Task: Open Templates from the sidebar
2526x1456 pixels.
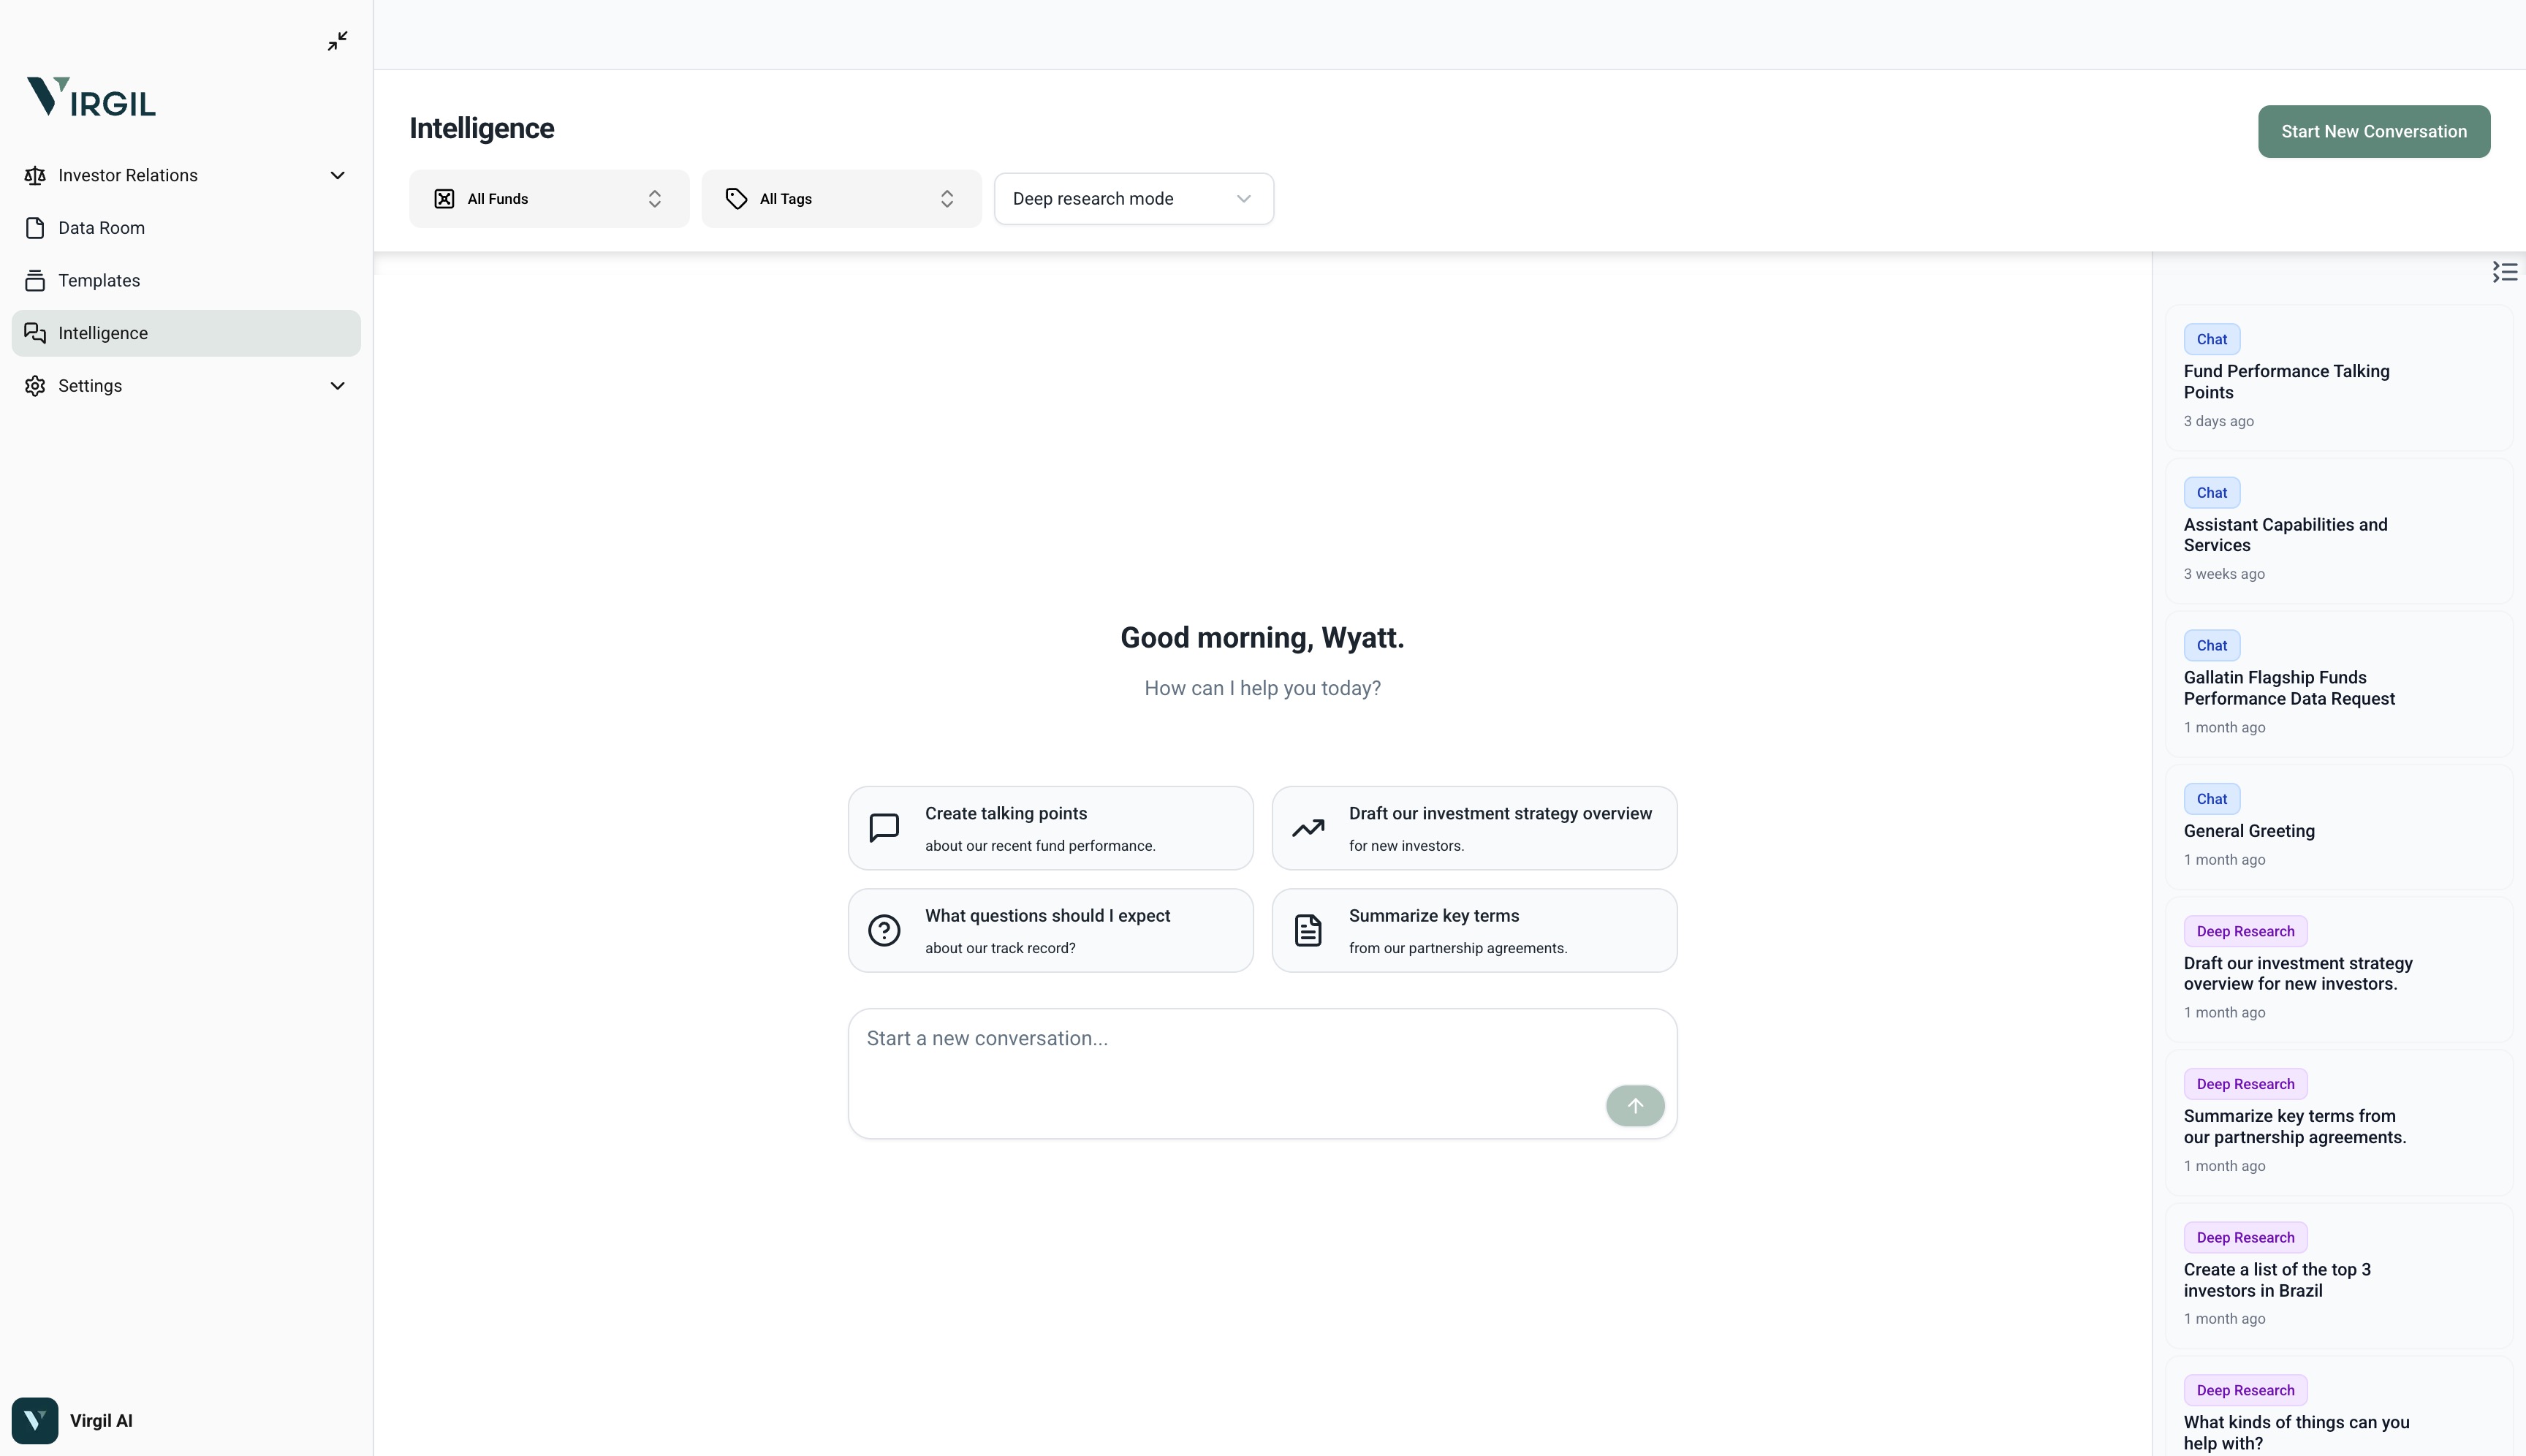Action: [99, 281]
